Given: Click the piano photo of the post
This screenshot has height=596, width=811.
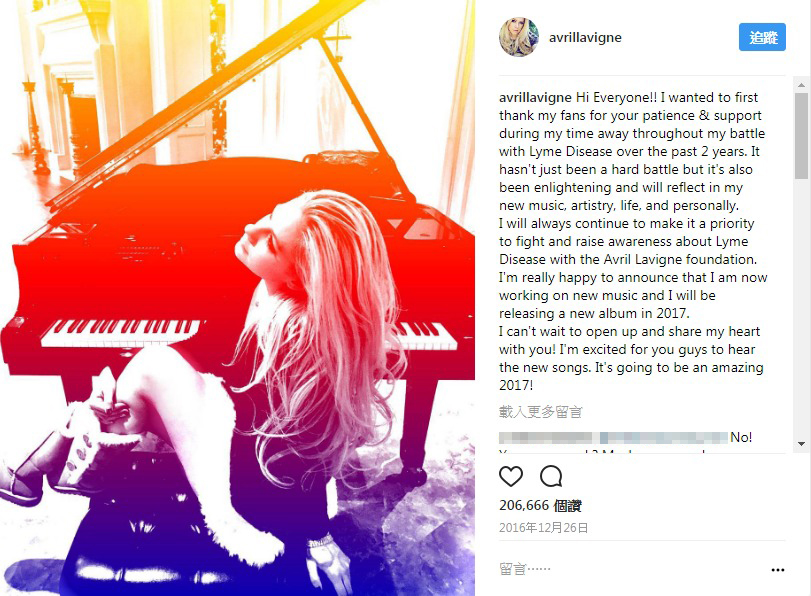Looking at the screenshot, I should (x=237, y=298).
